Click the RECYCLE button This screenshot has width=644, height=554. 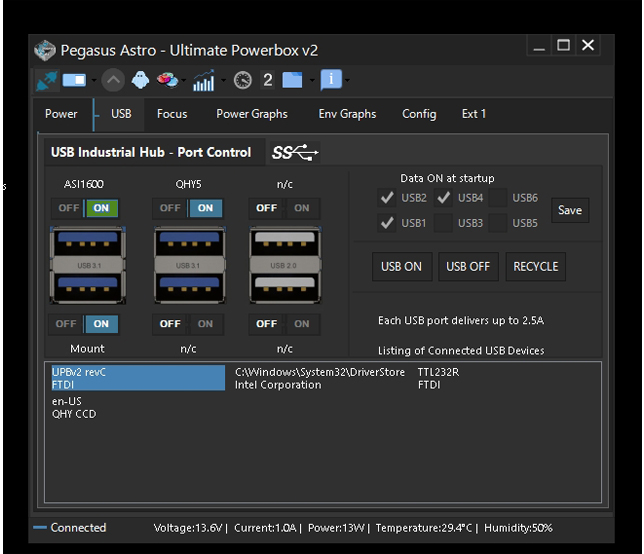tap(536, 267)
